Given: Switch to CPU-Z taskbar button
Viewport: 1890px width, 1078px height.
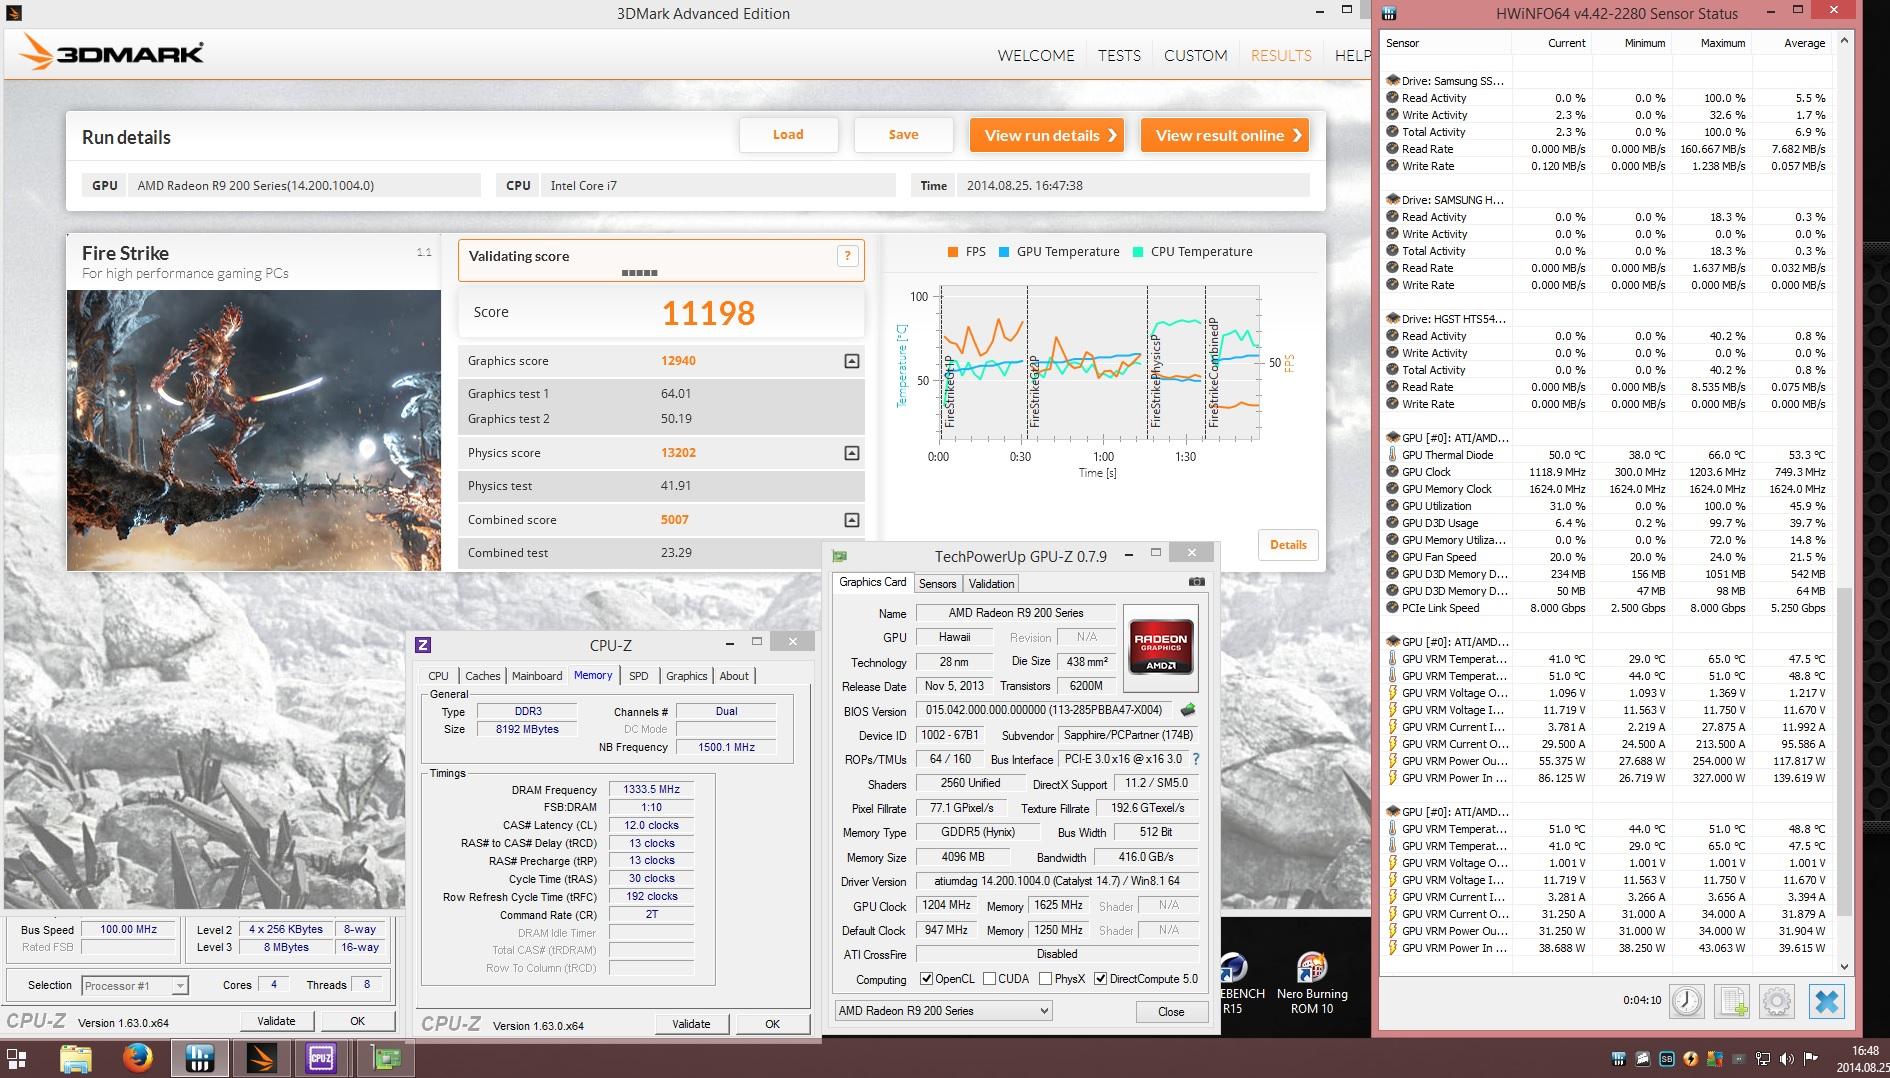Looking at the screenshot, I should pyautogui.click(x=321, y=1058).
